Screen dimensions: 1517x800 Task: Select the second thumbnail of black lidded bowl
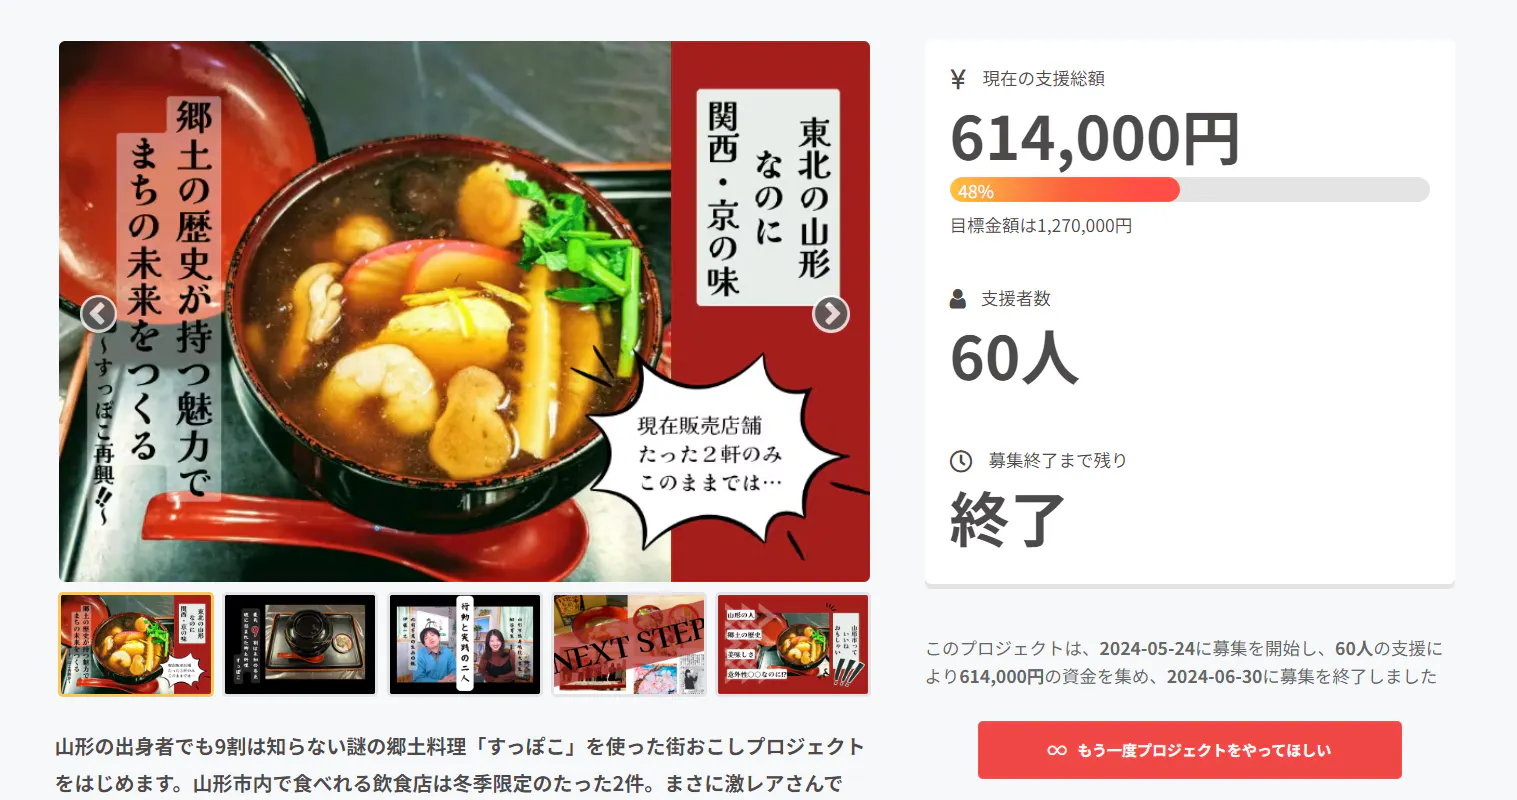pyautogui.click(x=300, y=644)
